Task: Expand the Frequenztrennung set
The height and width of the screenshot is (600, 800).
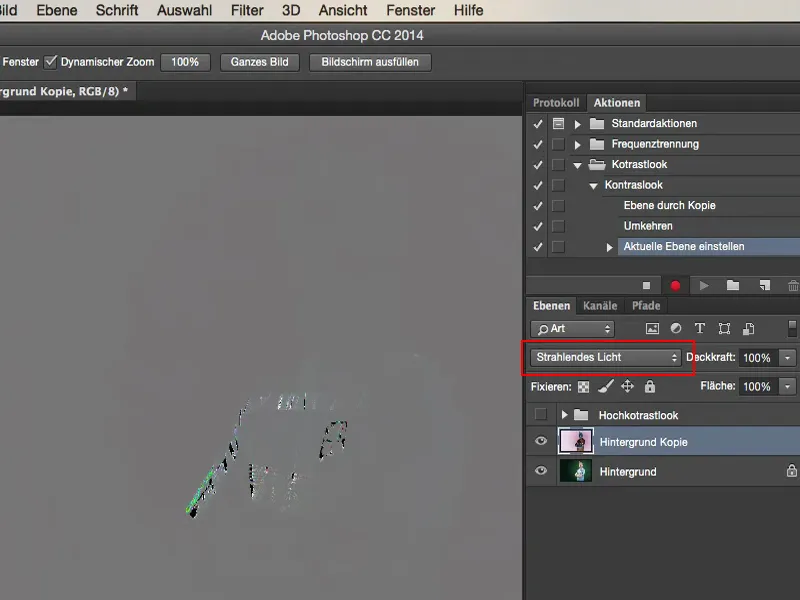Action: pos(578,144)
